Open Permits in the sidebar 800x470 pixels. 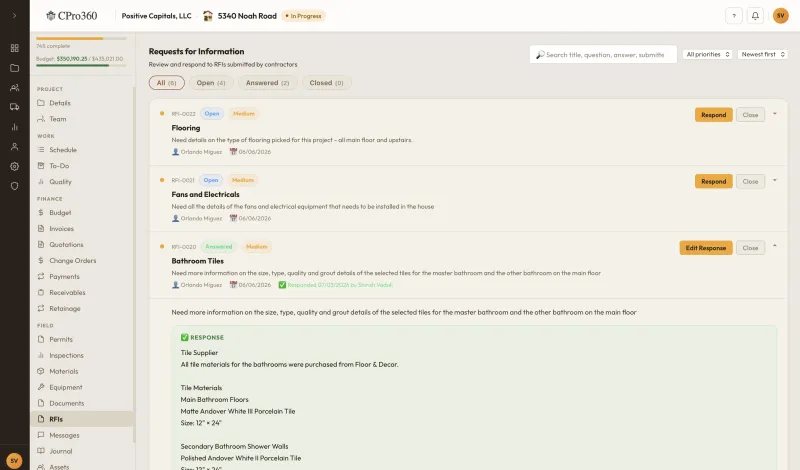tap(82, 339)
